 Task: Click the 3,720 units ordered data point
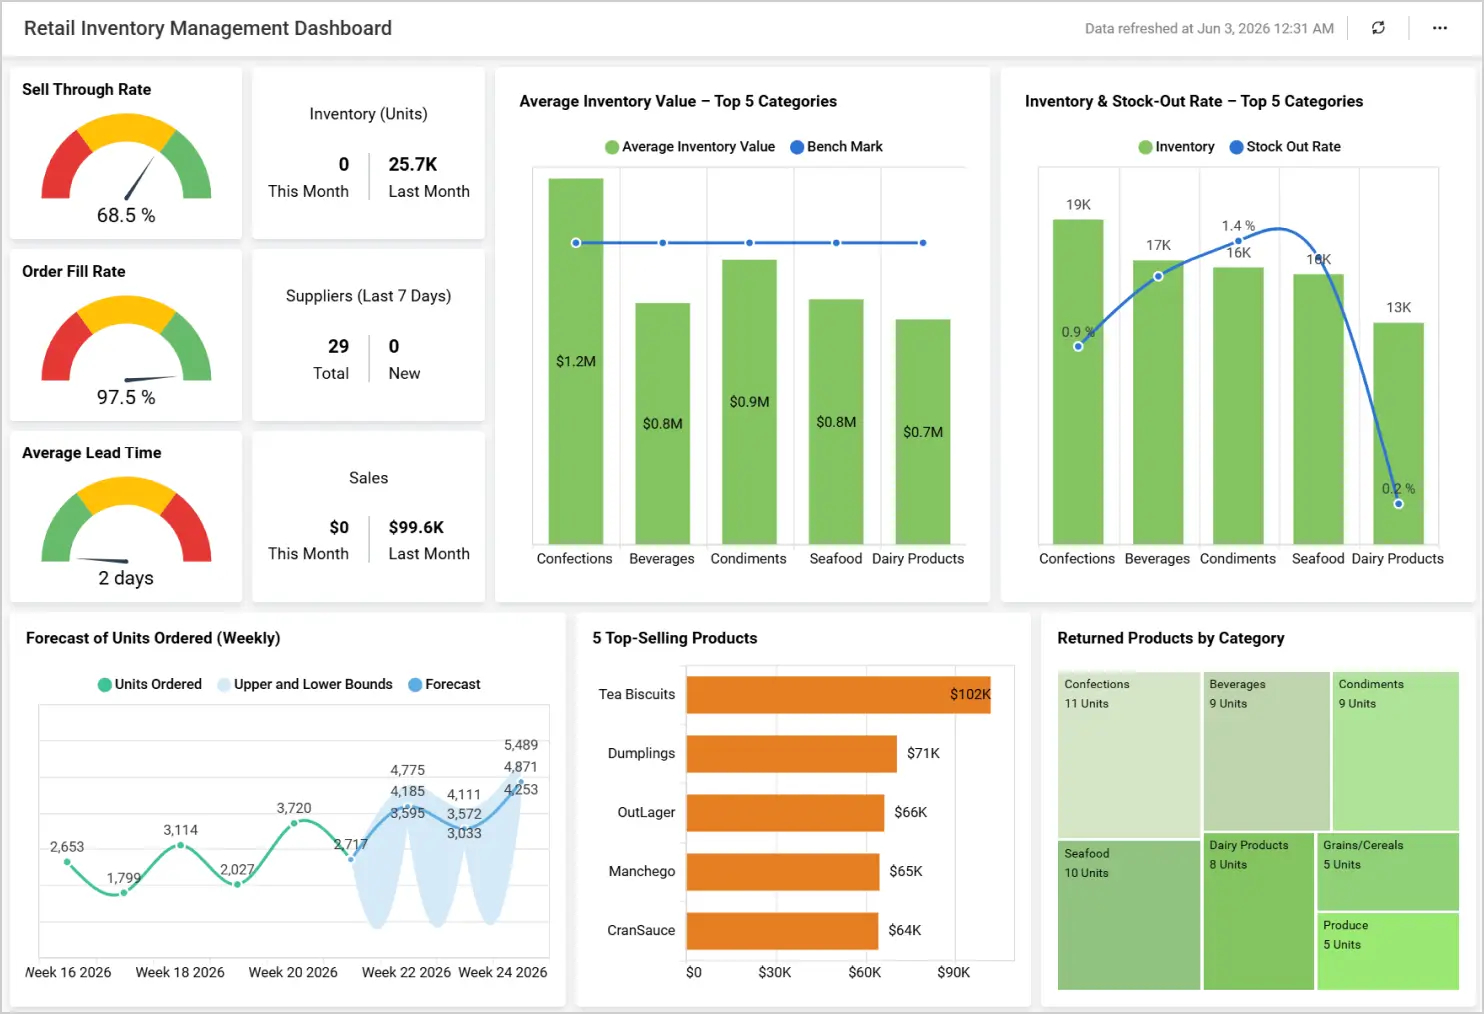pyautogui.click(x=294, y=823)
